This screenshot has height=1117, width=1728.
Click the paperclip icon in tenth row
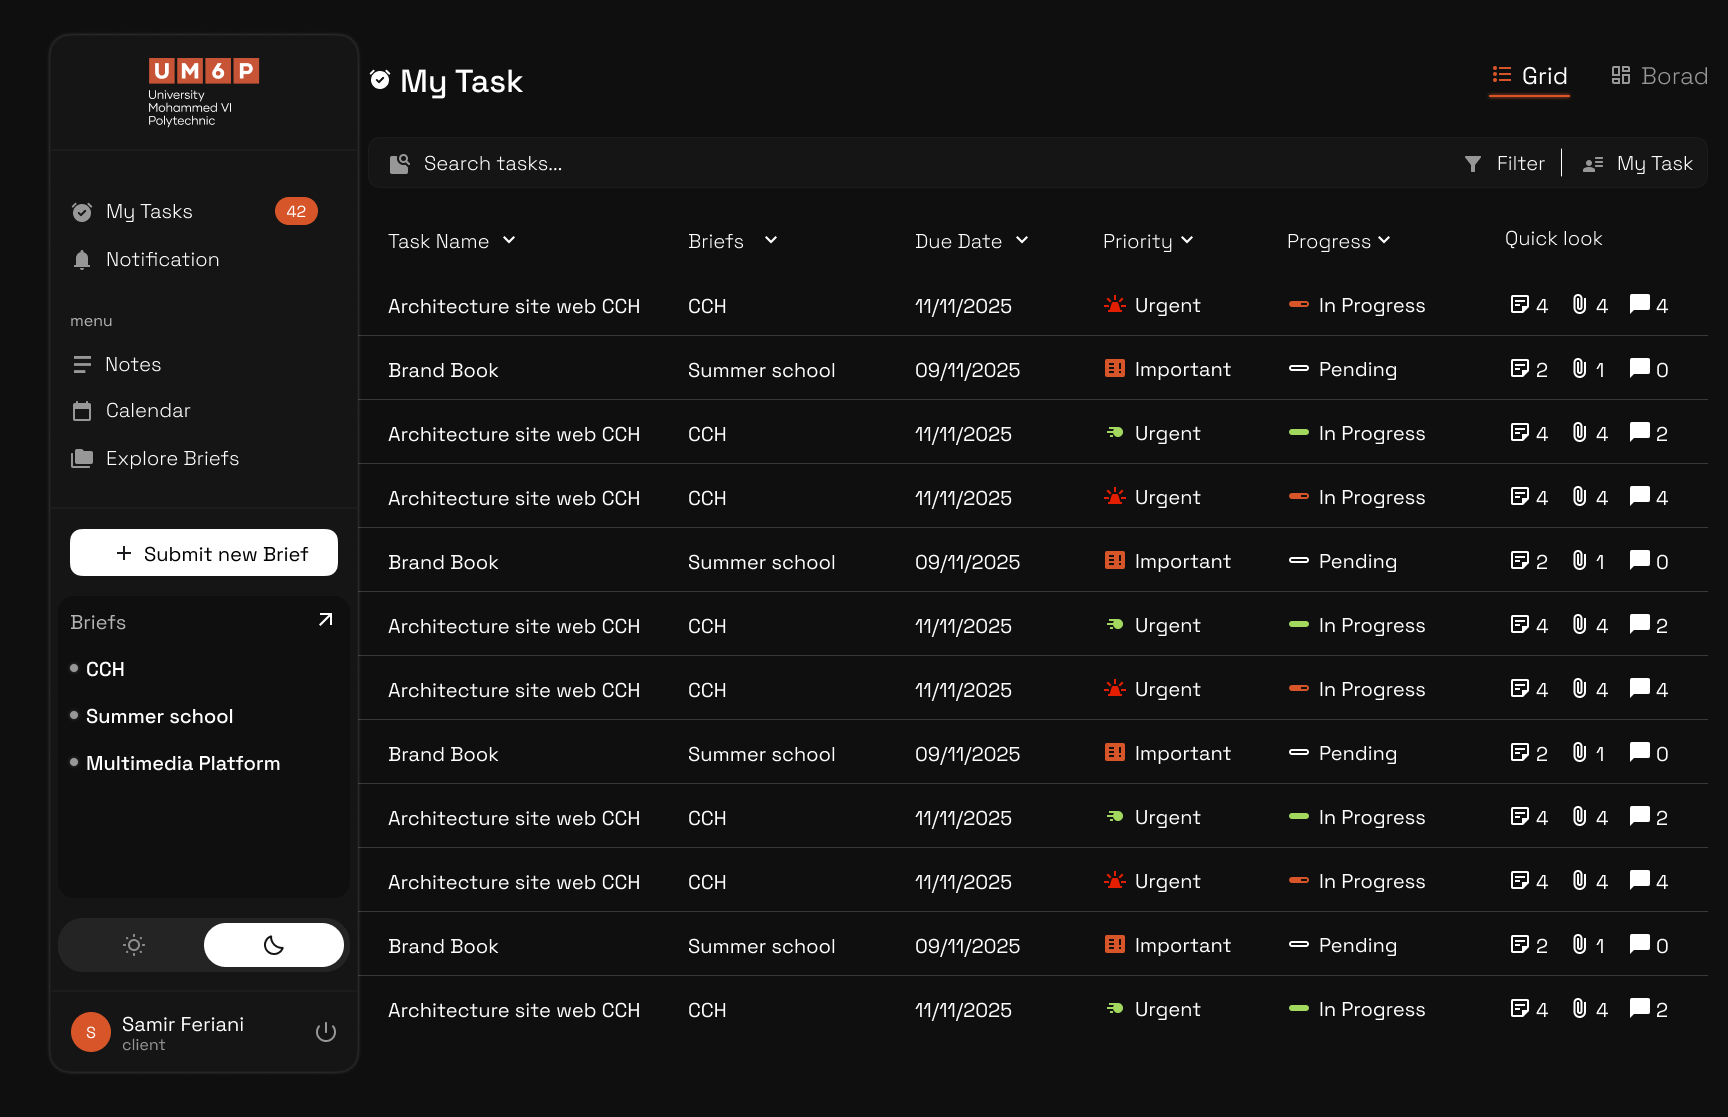click(1579, 880)
